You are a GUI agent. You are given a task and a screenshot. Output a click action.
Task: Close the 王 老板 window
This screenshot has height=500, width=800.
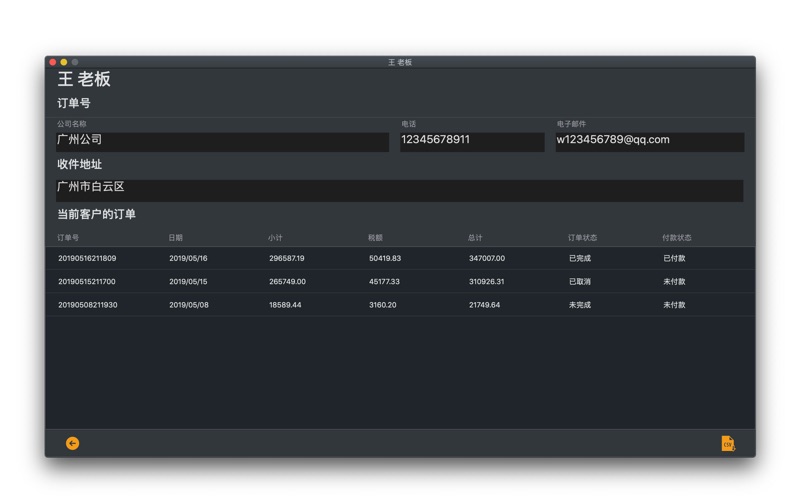[x=53, y=62]
